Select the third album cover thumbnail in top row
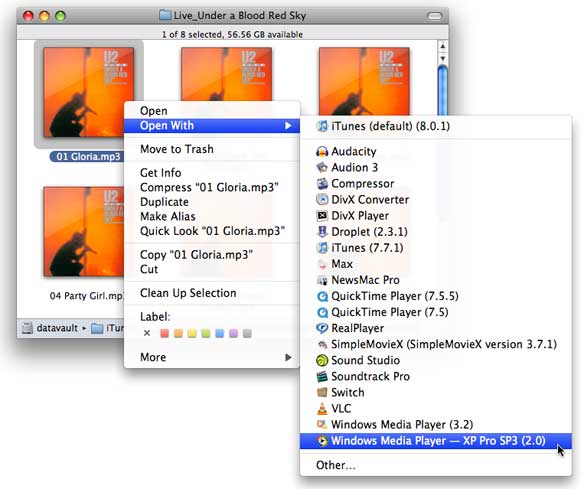The width and height of the screenshot is (584, 489). point(364,81)
